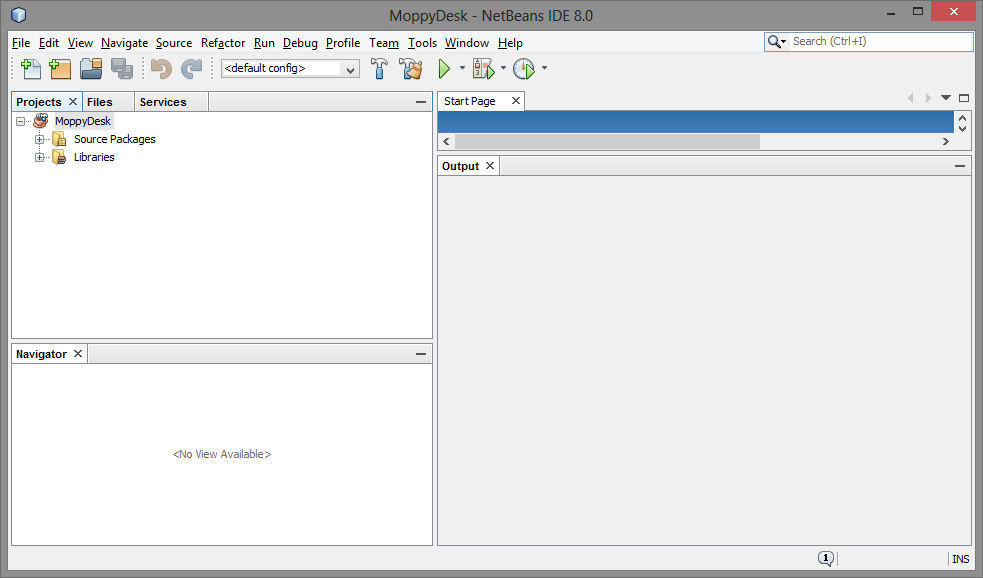Show opened documents list dropdown arrow
The height and width of the screenshot is (578, 983).
[x=946, y=98]
